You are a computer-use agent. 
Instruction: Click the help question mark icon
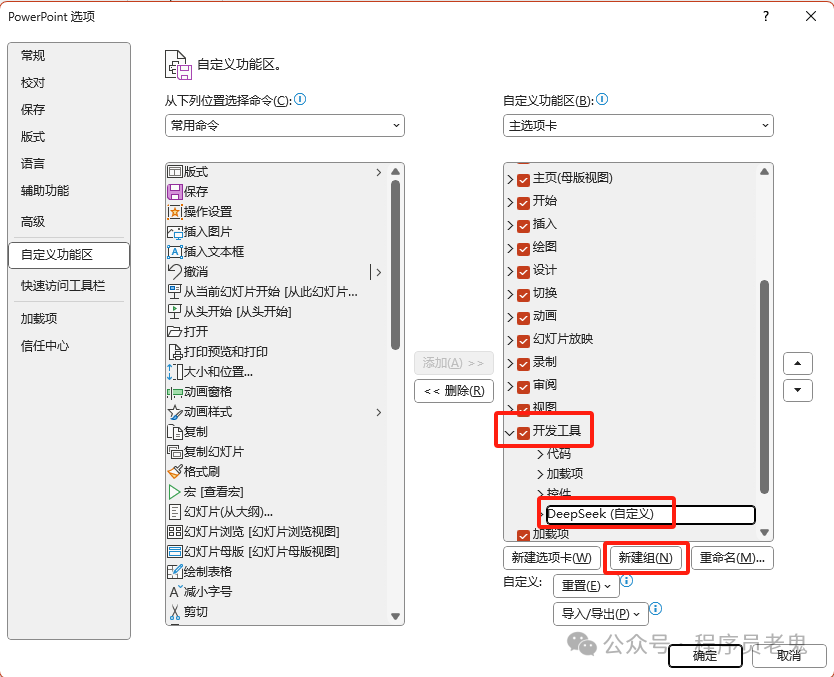tap(765, 16)
